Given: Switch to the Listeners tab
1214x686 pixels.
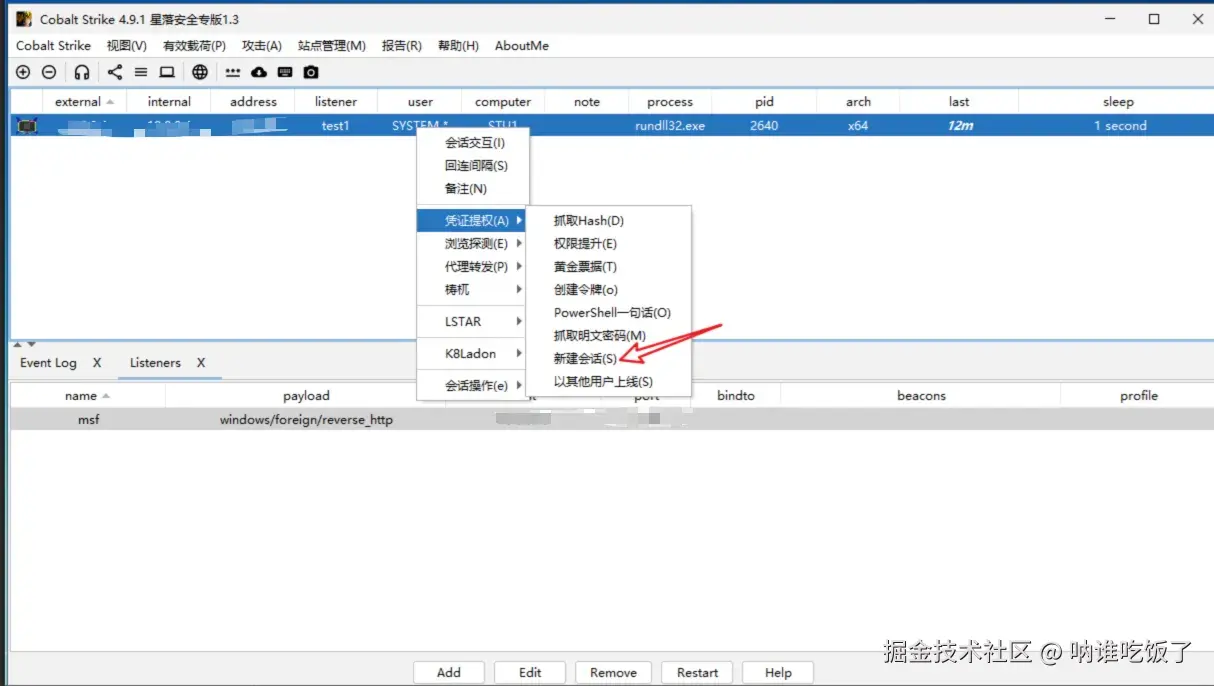Looking at the screenshot, I should point(155,363).
